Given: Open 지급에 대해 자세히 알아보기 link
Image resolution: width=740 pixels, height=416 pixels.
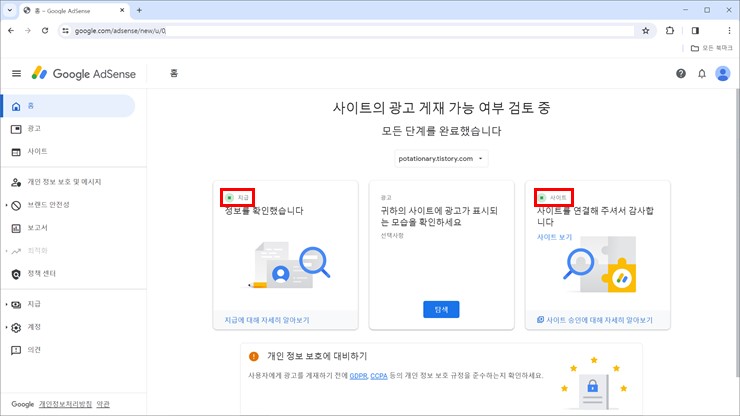Looking at the screenshot, I should tap(267, 320).
